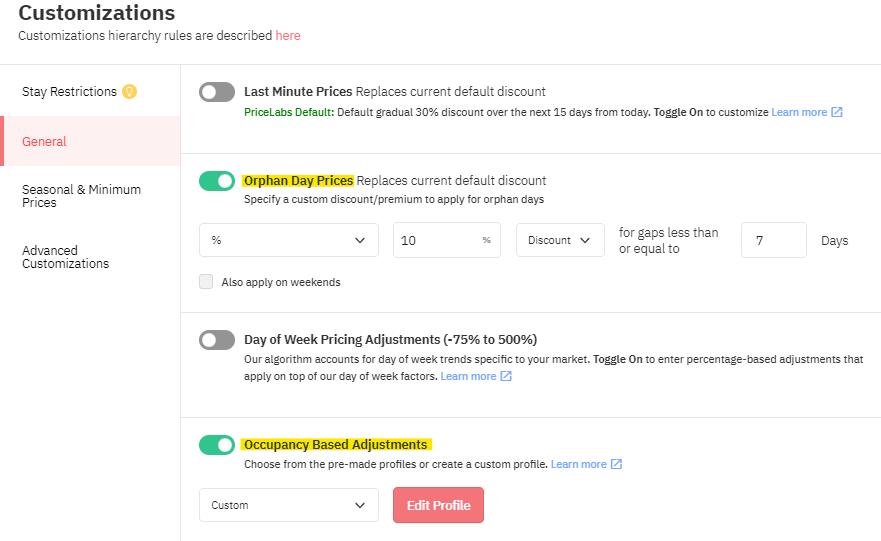Enable Day of Week Pricing Adjustments toggle
The height and width of the screenshot is (541, 881).
[x=217, y=340]
